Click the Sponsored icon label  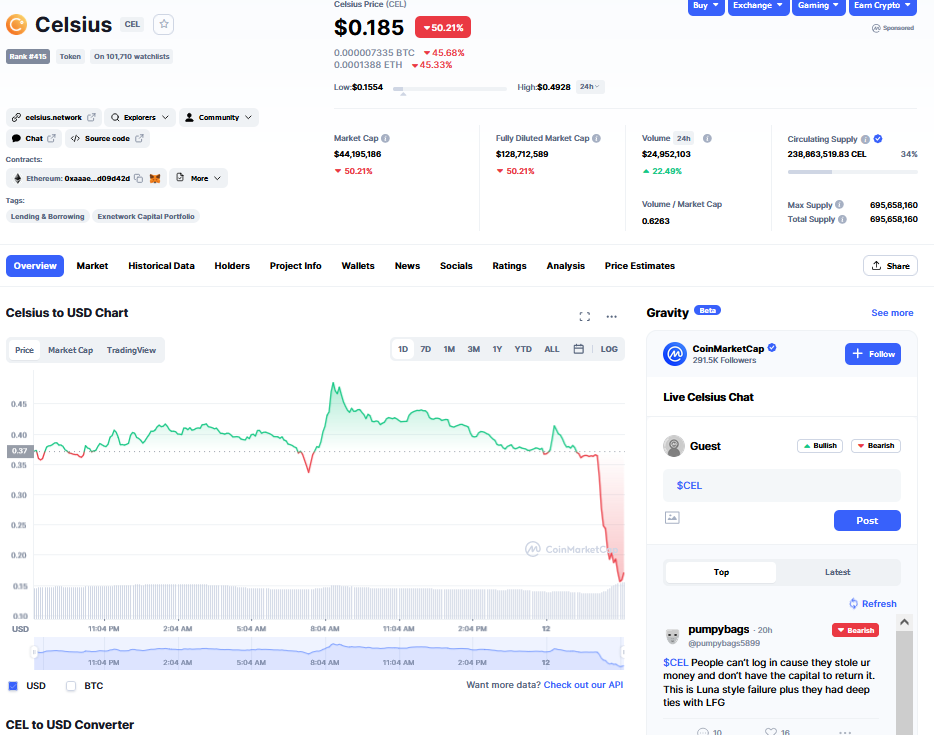tap(893, 28)
